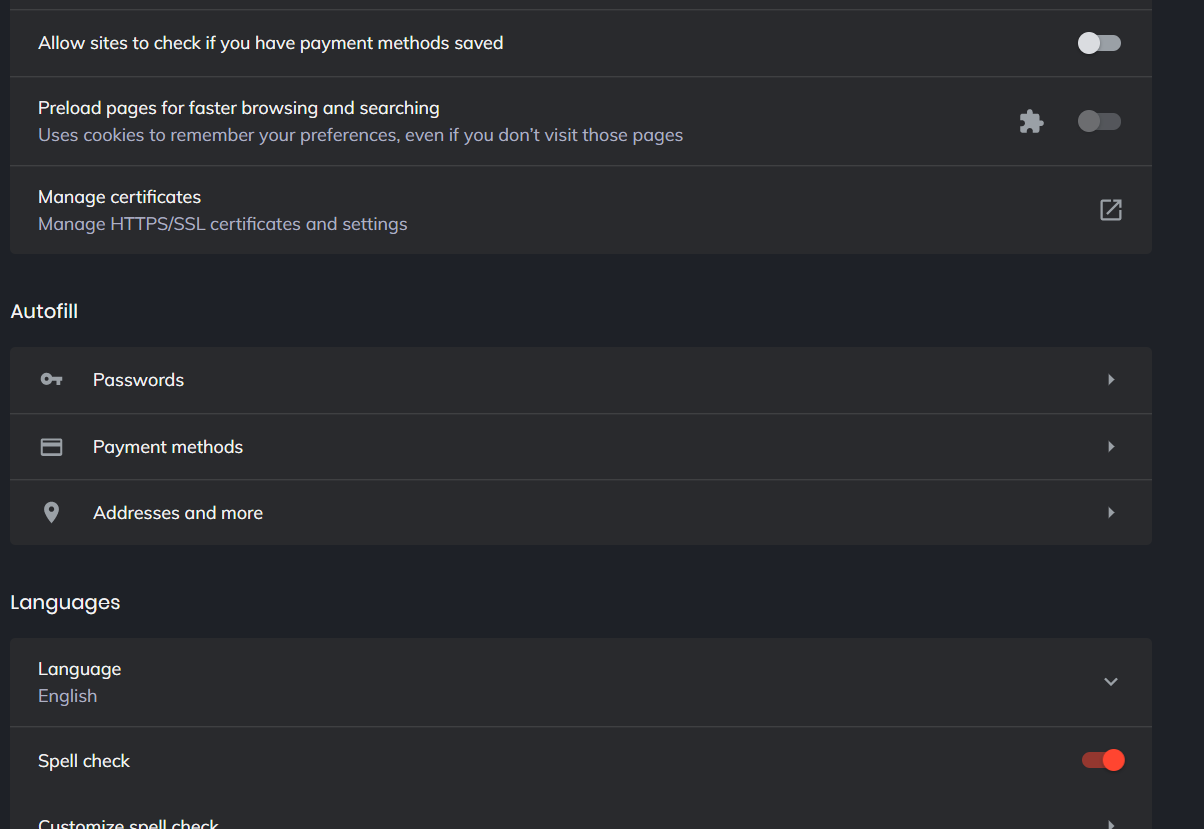Click the location pin icon for Addresses
This screenshot has height=829, width=1204.
coord(51,513)
